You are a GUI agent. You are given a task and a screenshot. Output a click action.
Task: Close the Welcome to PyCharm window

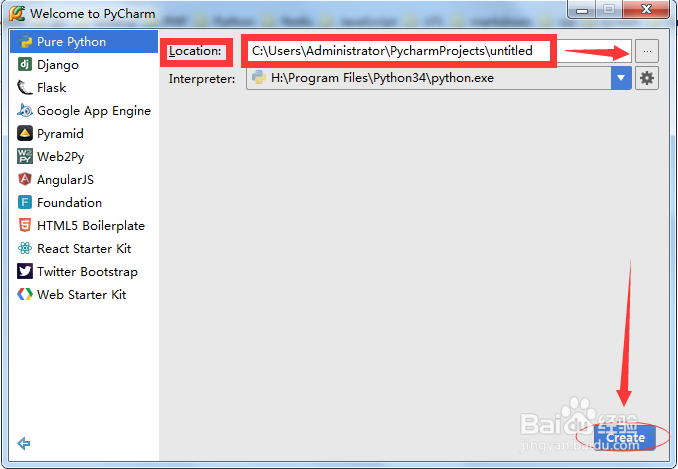click(646, 9)
